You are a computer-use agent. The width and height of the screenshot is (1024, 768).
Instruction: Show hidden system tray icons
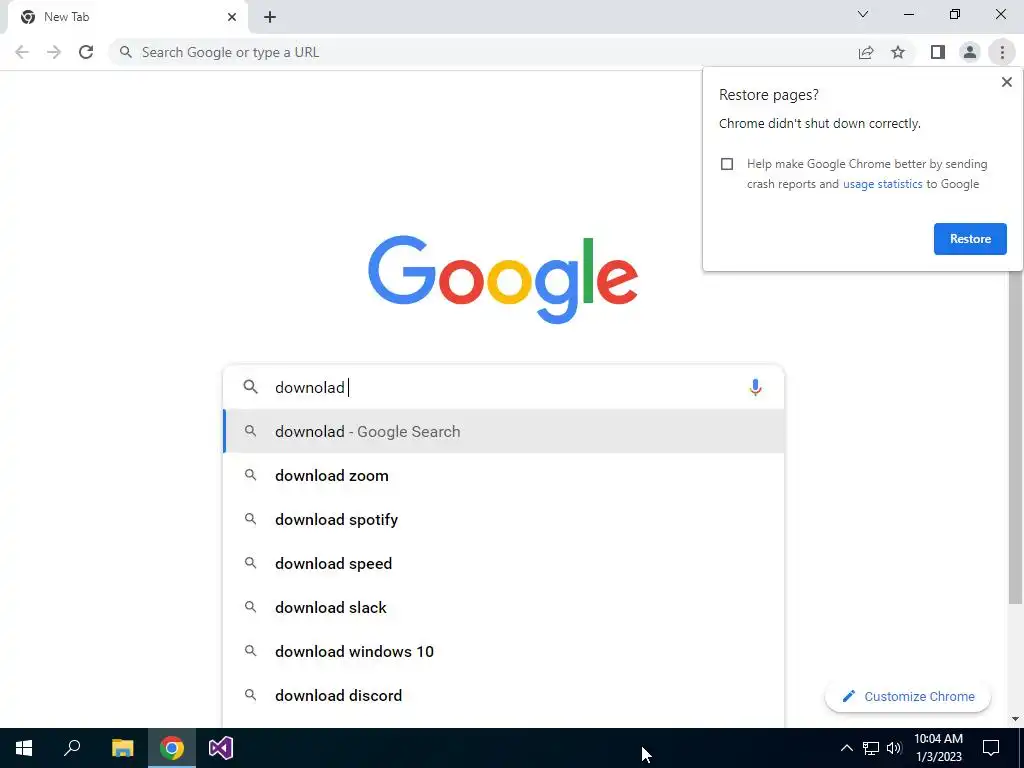pyautogui.click(x=846, y=748)
